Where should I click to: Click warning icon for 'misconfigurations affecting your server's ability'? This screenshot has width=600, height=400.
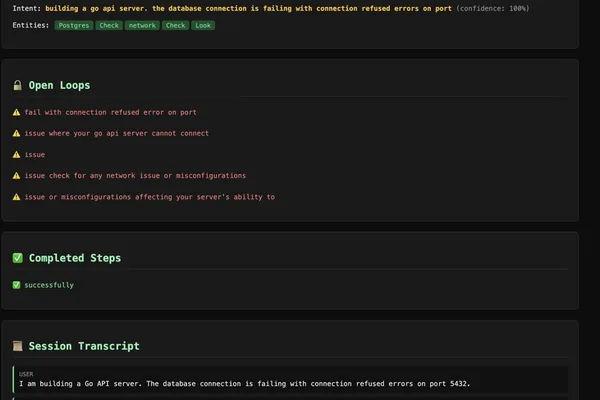click(16, 197)
